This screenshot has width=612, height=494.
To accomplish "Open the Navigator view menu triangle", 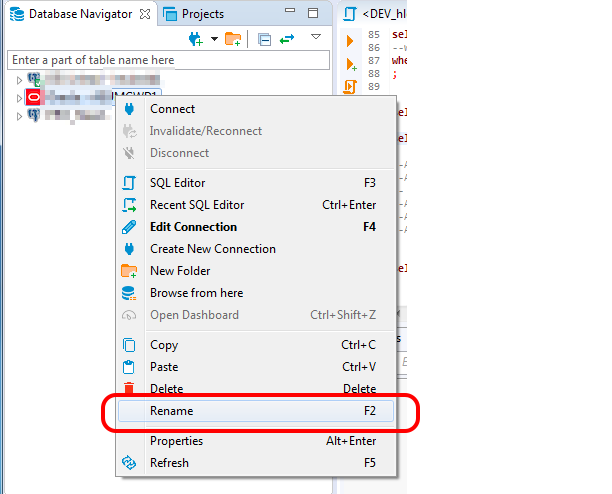I will pos(316,37).
